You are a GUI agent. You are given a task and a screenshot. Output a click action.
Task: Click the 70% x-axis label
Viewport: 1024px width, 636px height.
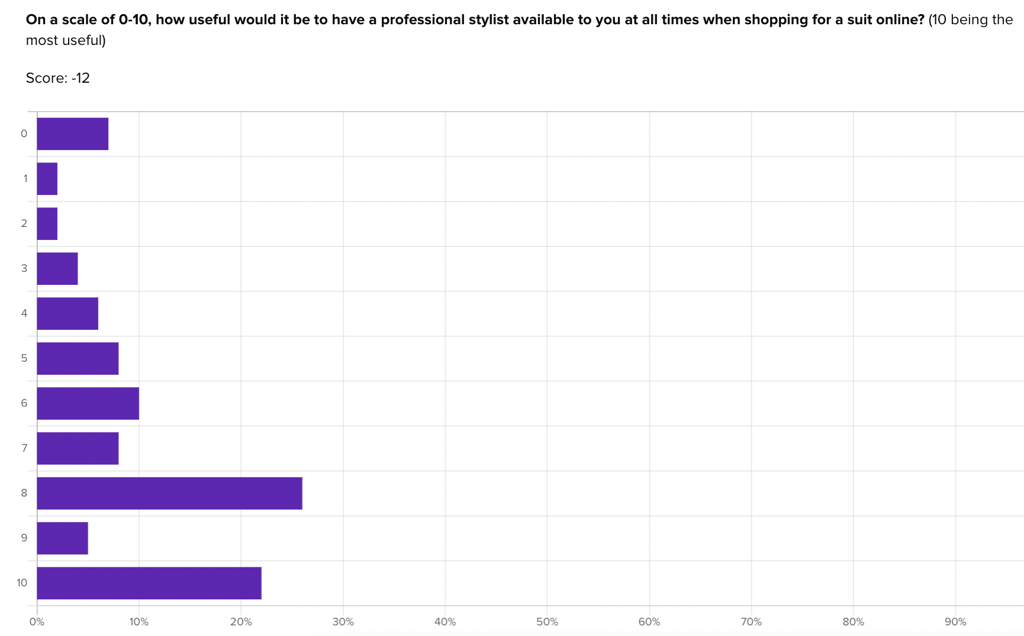(751, 622)
